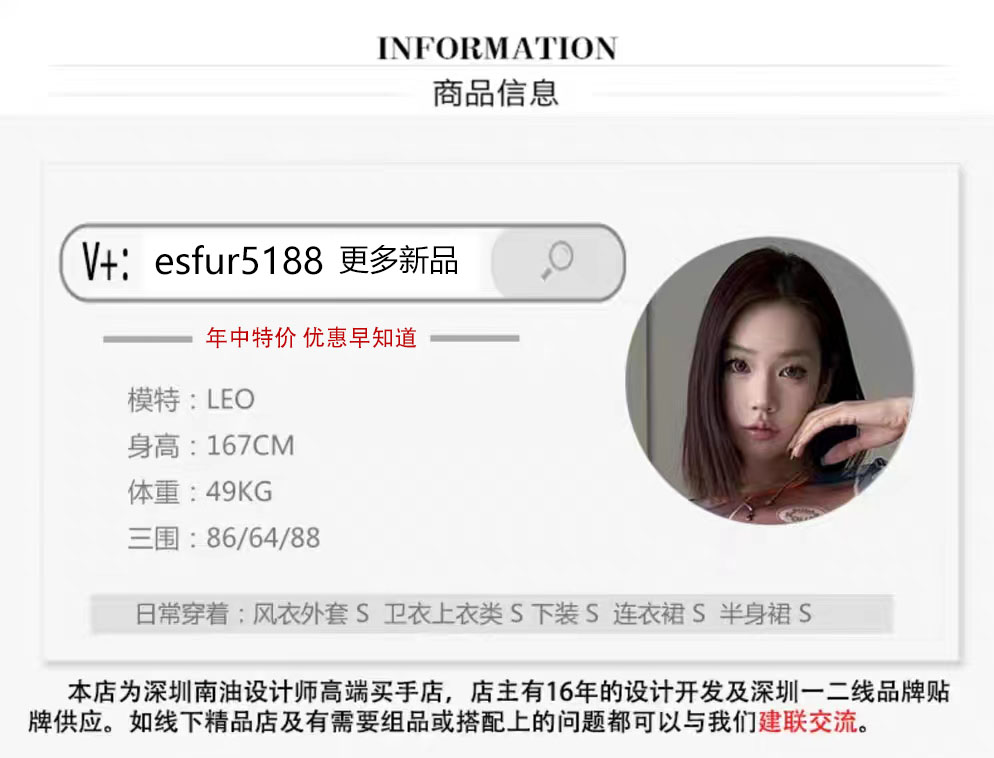Image resolution: width=994 pixels, height=758 pixels.
Task: Click the INFORMATION heading
Action: [x=497, y=48]
